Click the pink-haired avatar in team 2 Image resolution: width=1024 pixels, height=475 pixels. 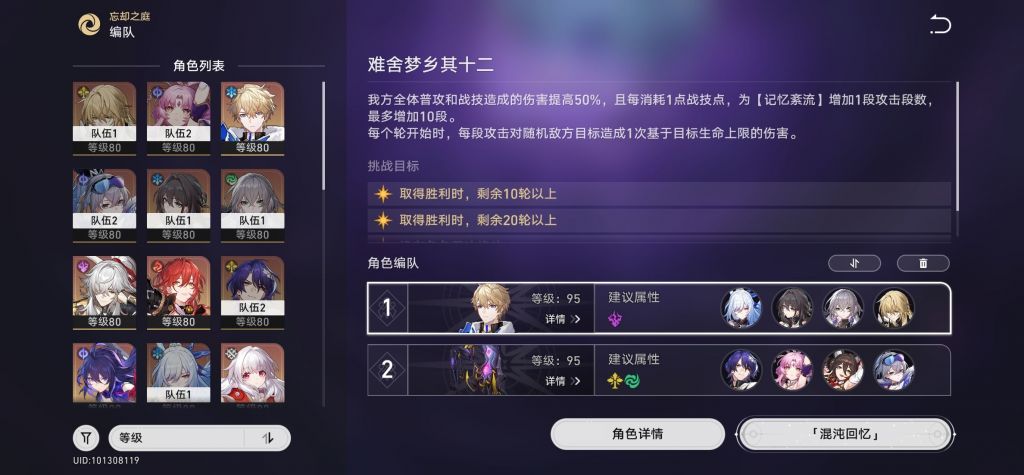[x=792, y=370]
